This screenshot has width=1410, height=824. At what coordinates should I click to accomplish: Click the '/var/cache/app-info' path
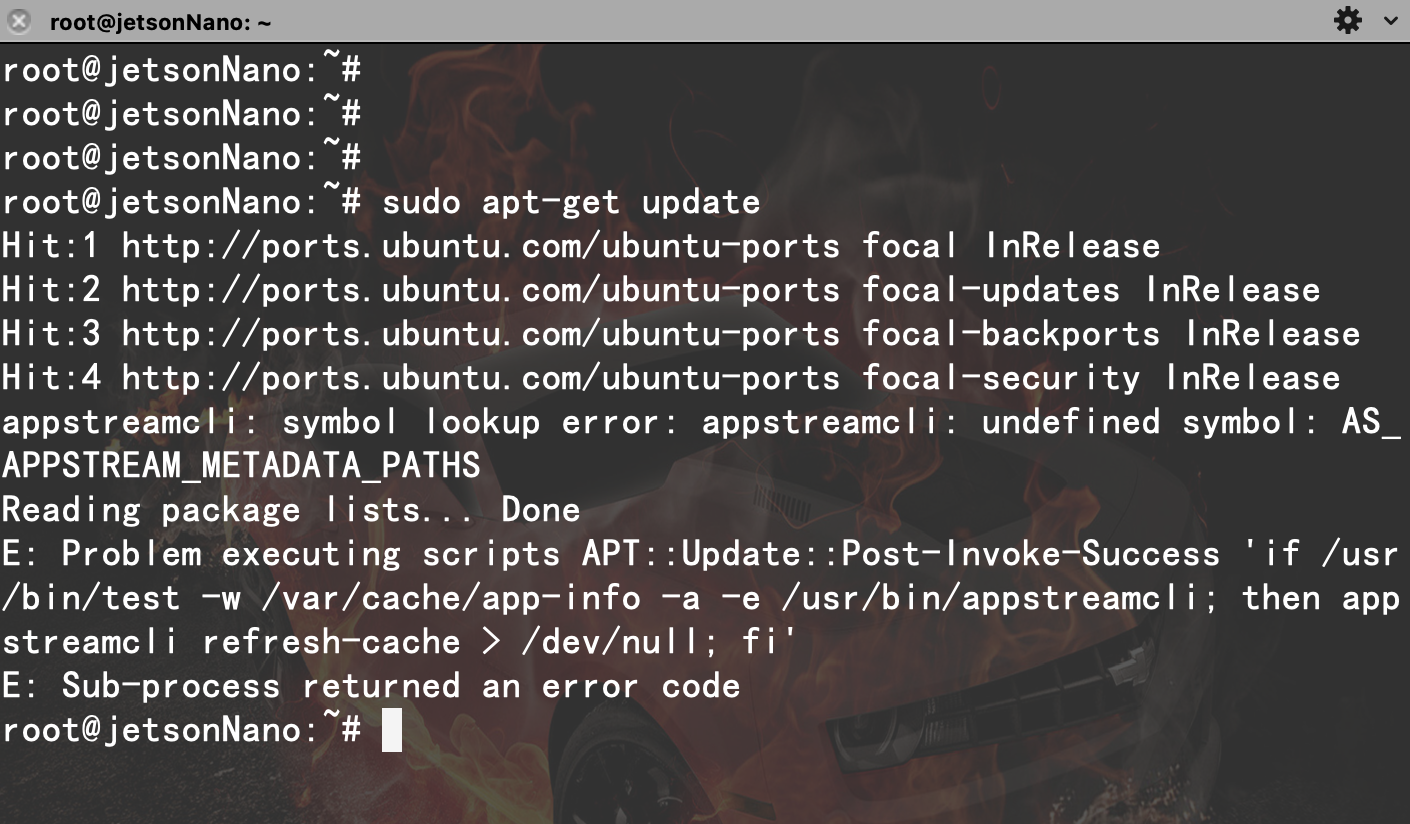point(451,598)
